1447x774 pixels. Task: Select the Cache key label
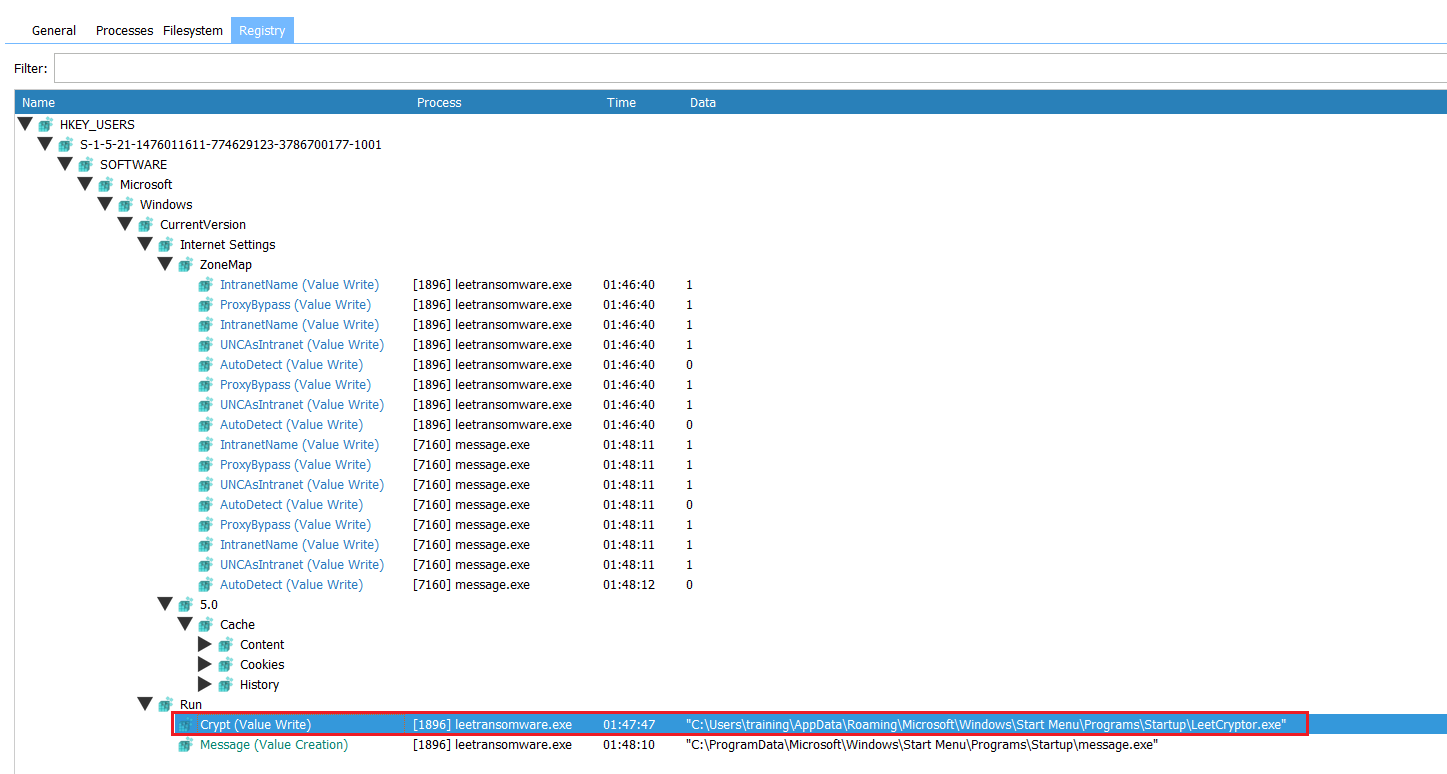click(237, 624)
